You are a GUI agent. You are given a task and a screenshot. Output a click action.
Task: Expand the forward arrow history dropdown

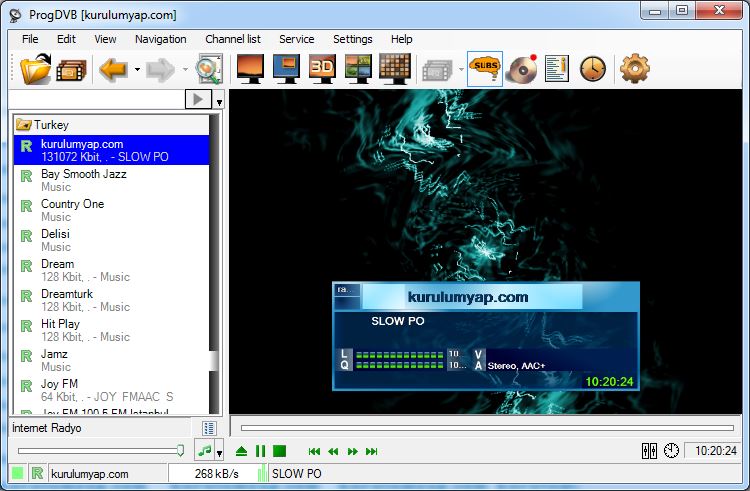pyautogui.click(x=185, y=70)
